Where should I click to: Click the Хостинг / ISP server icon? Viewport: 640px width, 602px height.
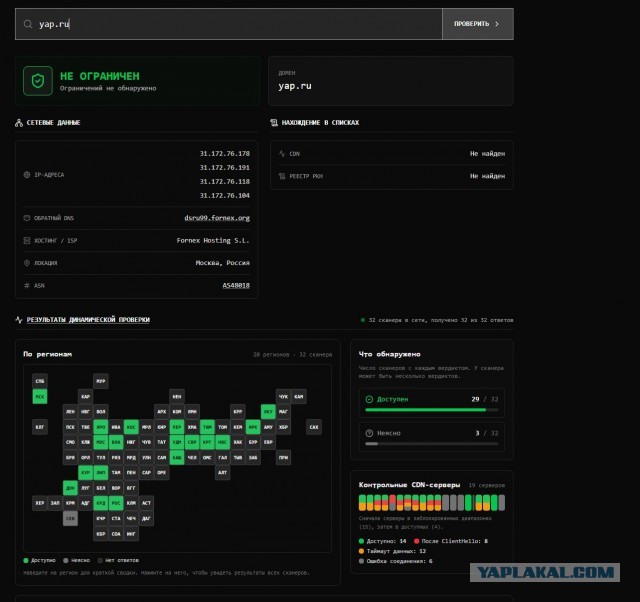coord(27,241)
